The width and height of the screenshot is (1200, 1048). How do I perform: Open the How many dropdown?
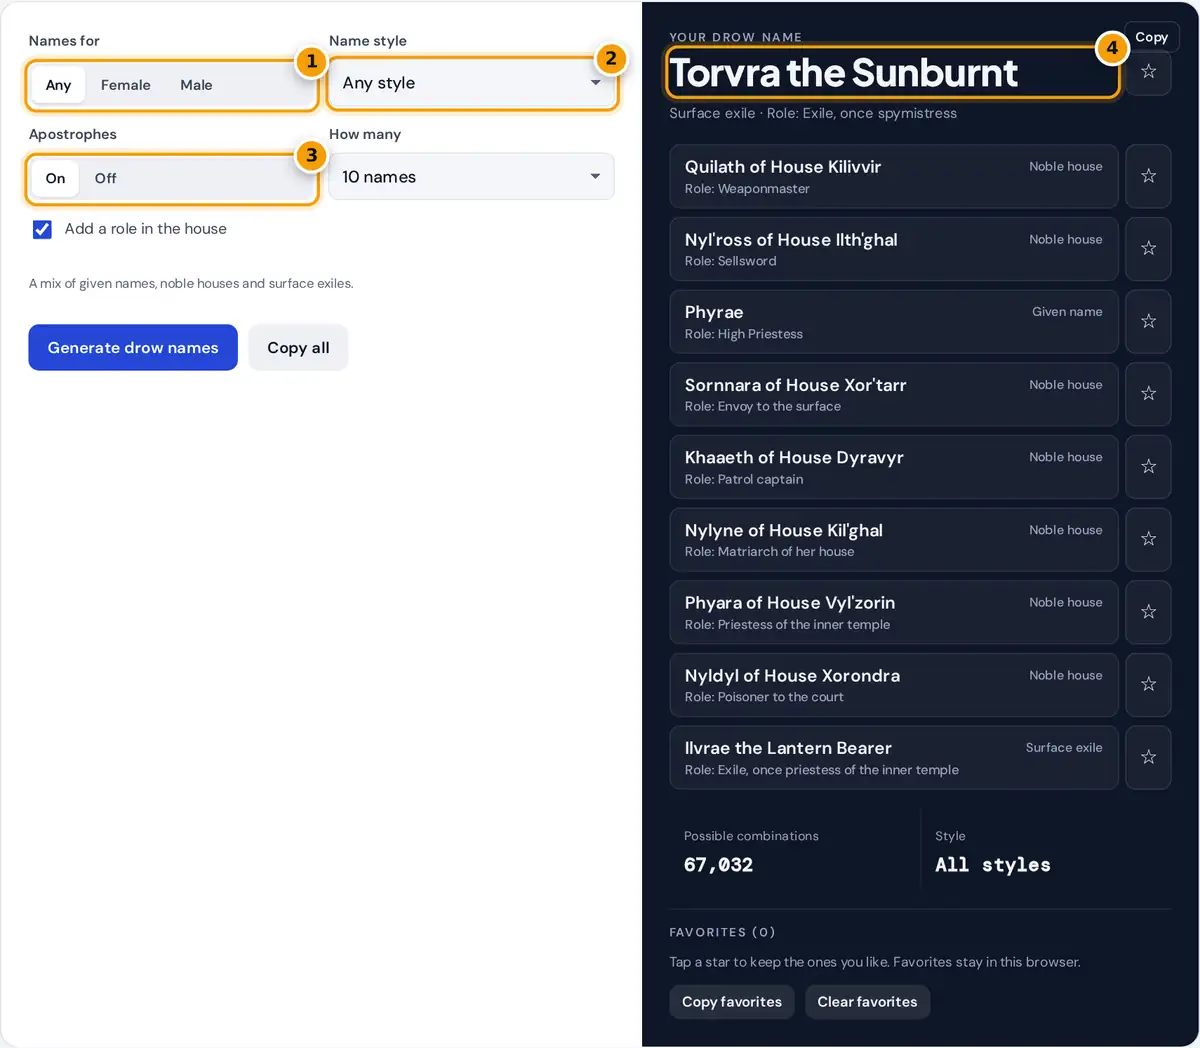pyautogui.click(x=471, y=177)
